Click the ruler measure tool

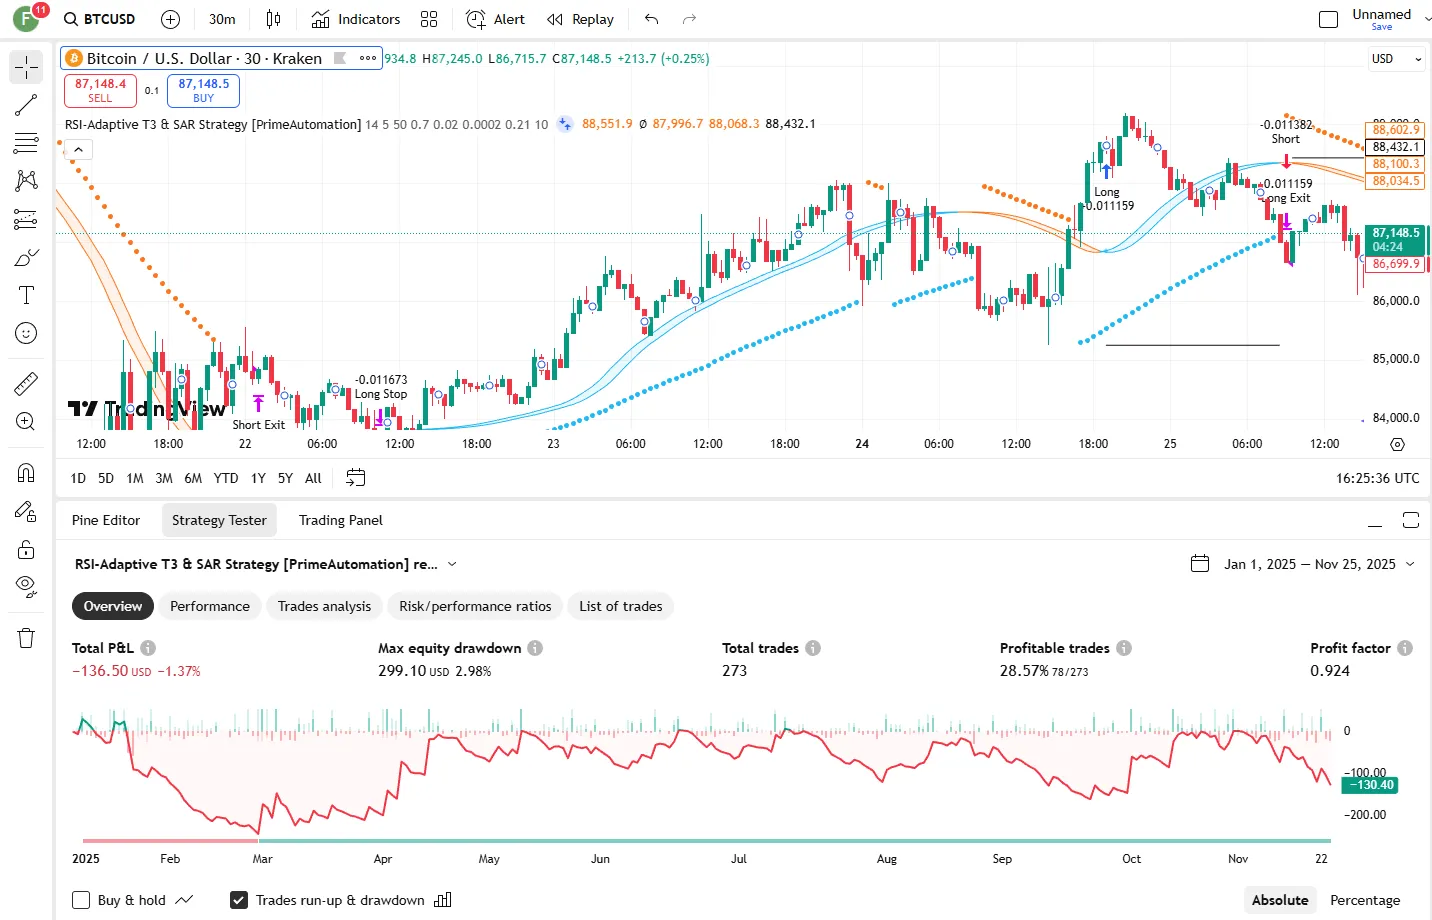point(26,383)
